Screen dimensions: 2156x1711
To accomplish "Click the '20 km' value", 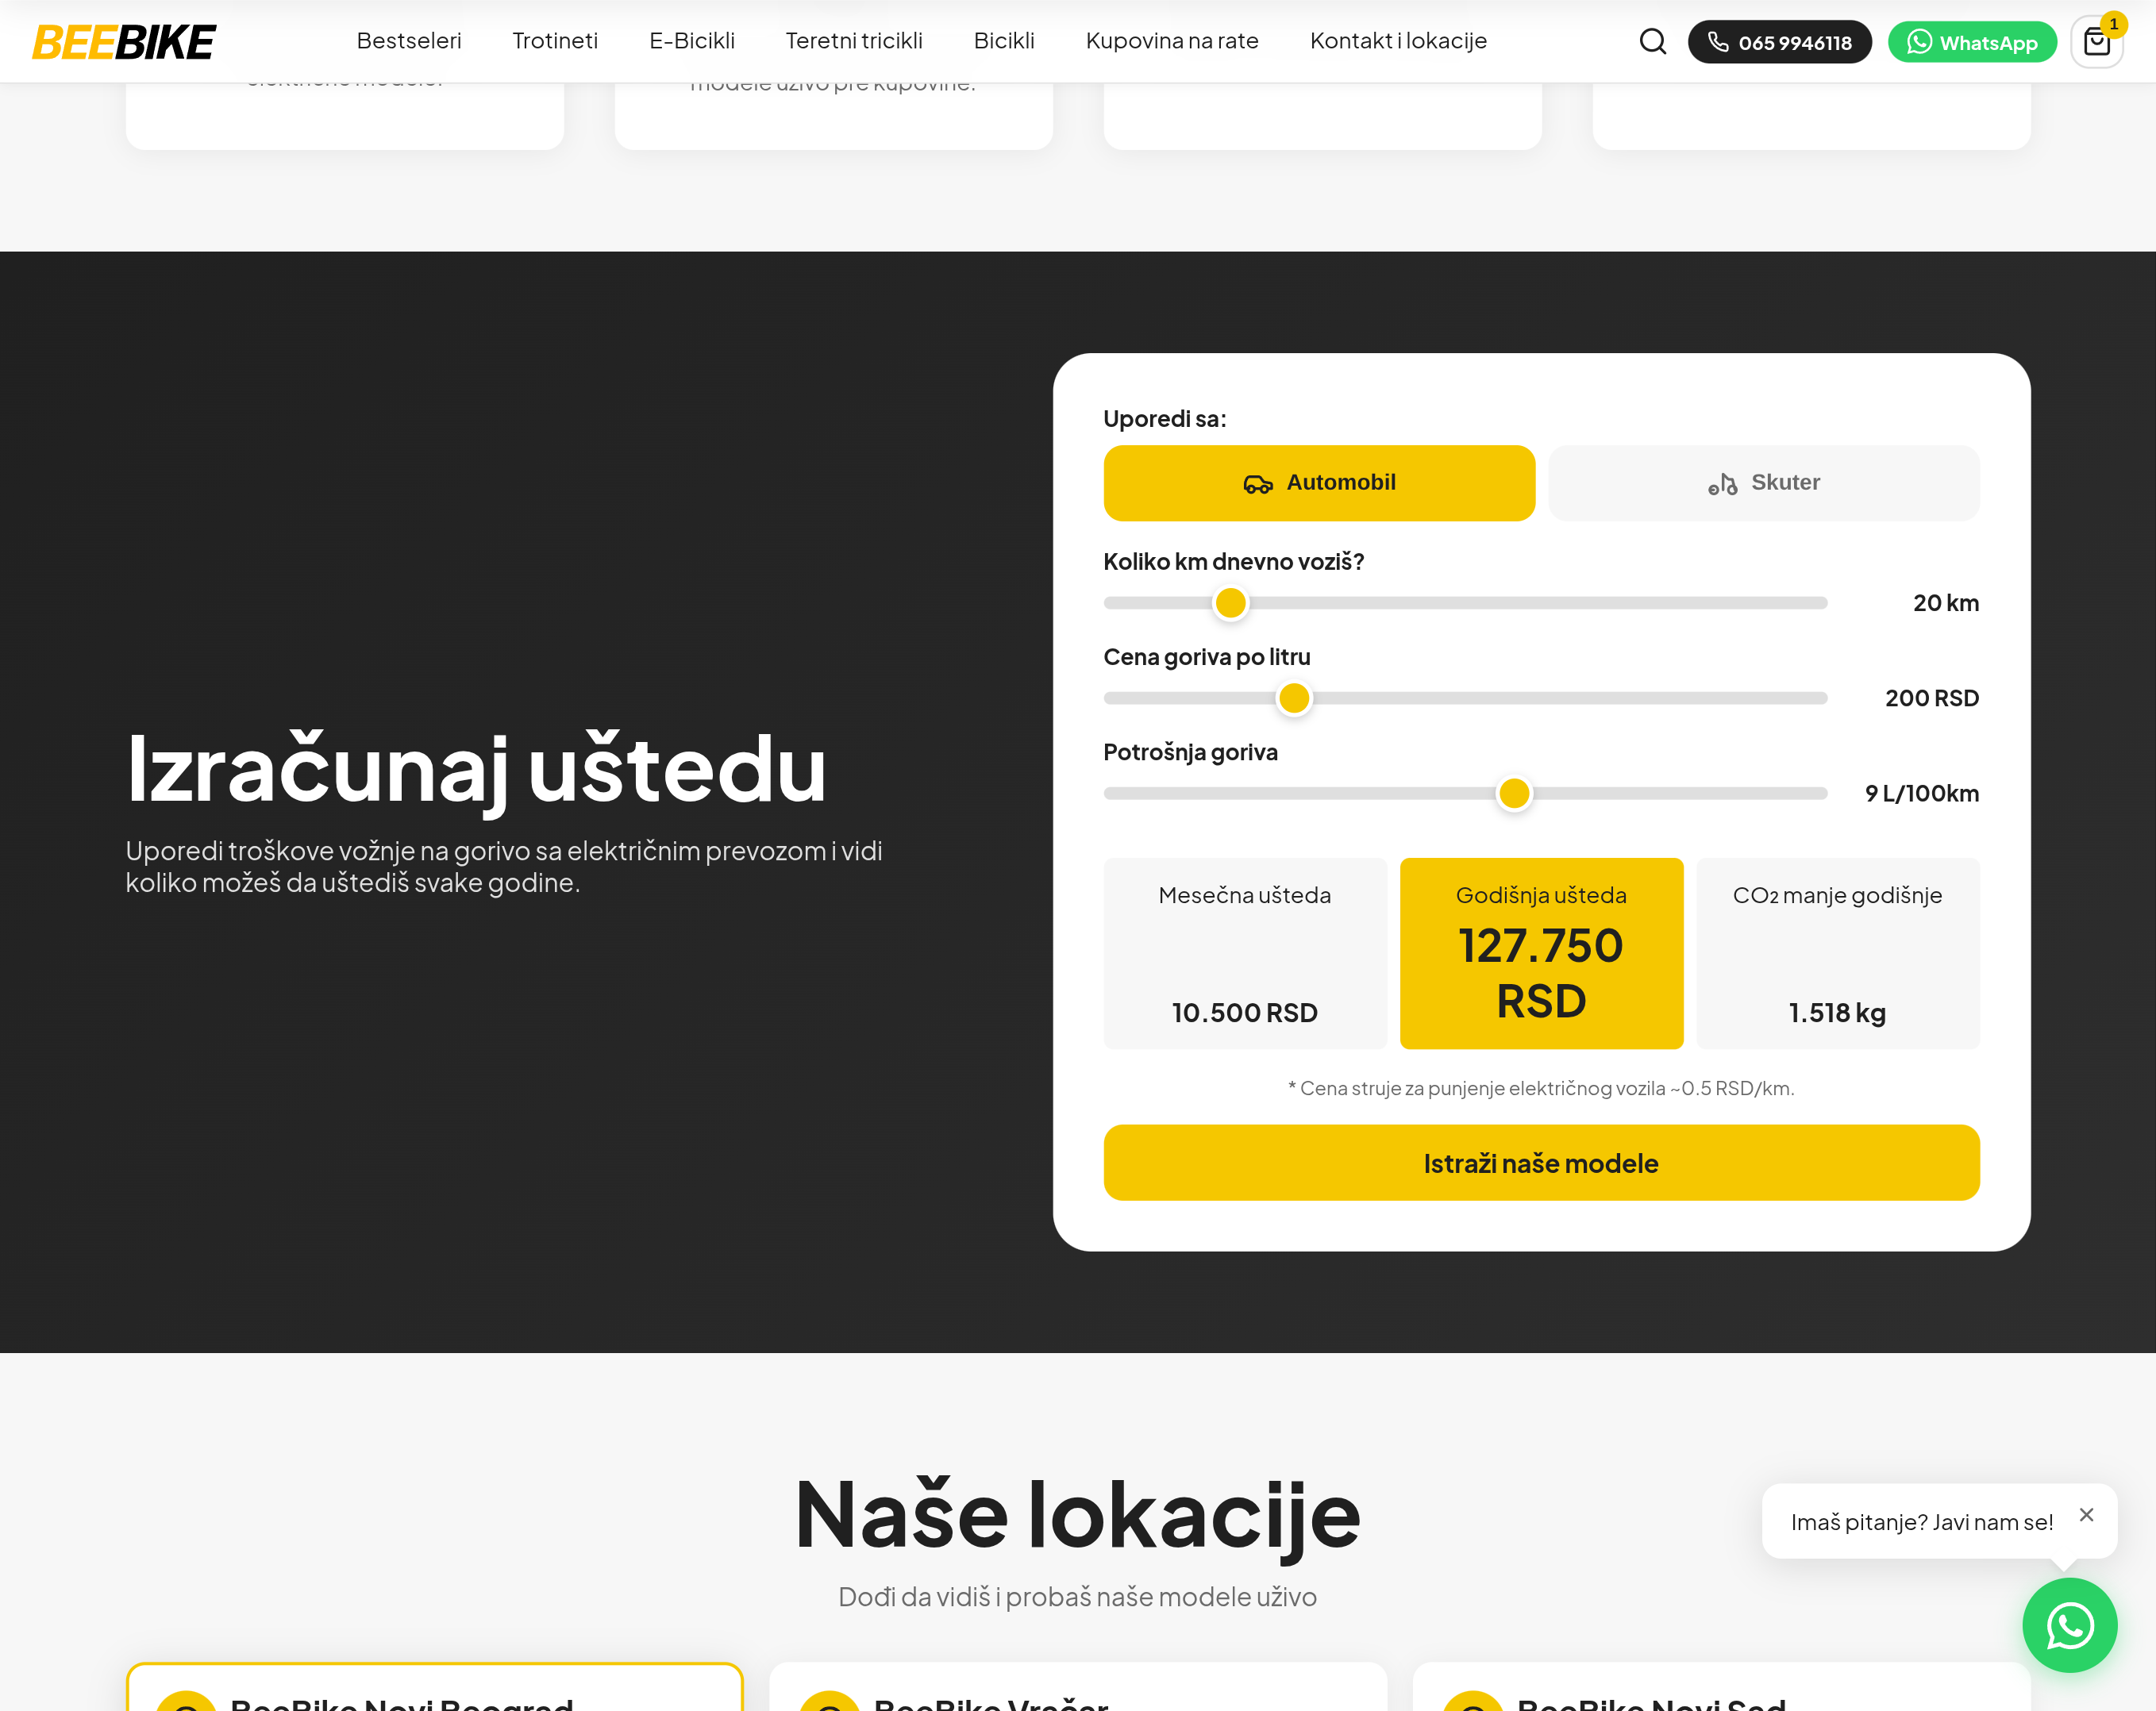I will pyautogui.click(x=1946, y=603).
